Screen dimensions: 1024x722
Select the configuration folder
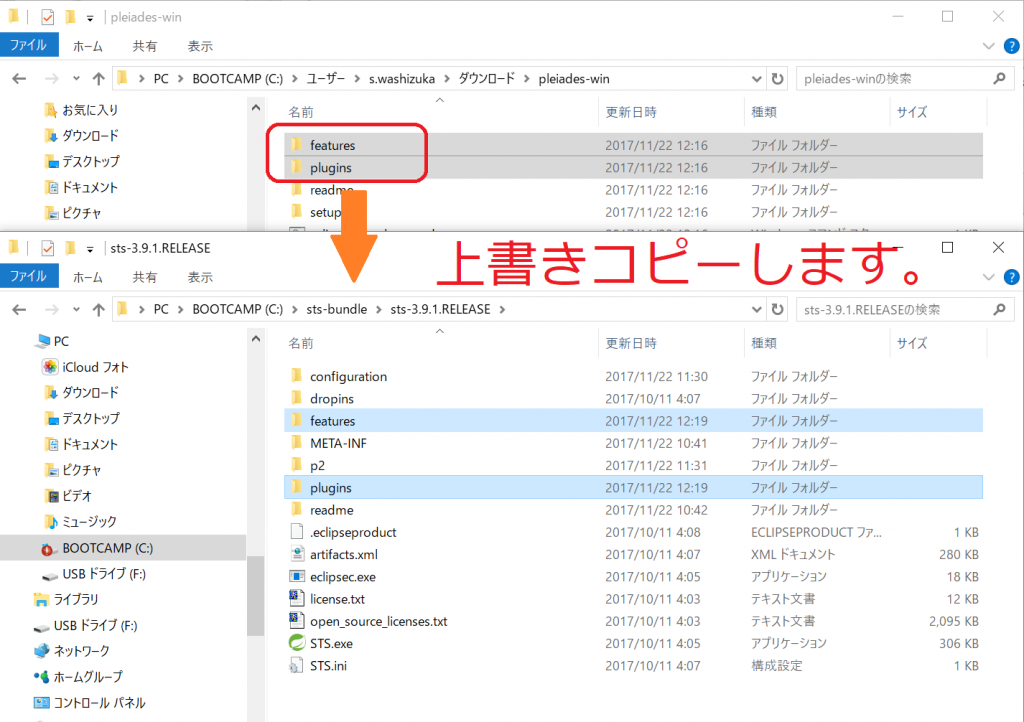[348, 377]
